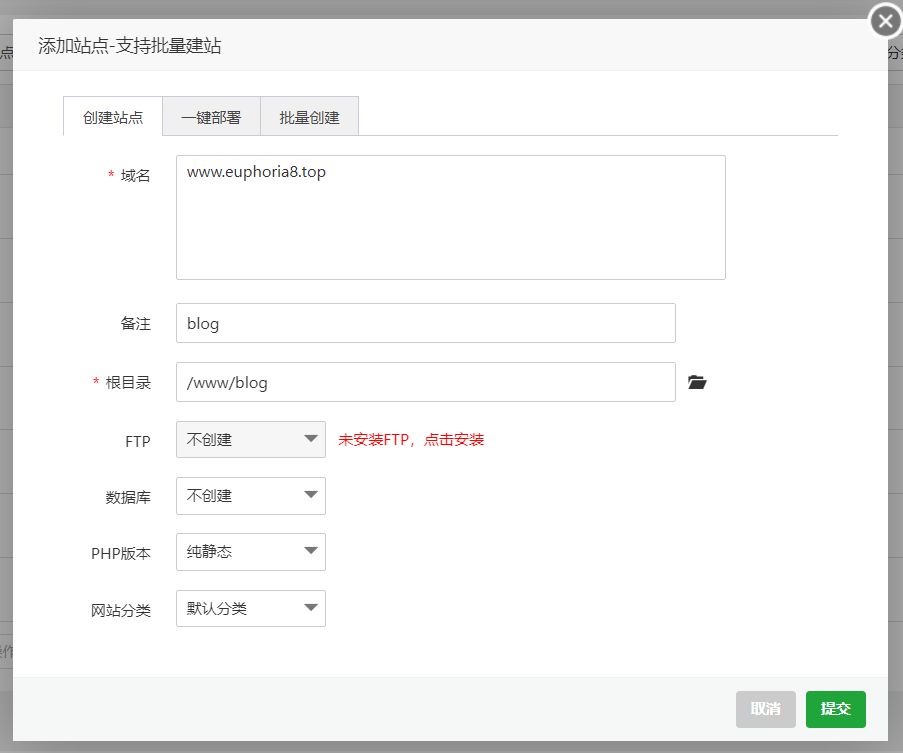Screen dimensions: 903x753
Task: Close the add site dialog with the X icon
Action: tap(885, 20)
